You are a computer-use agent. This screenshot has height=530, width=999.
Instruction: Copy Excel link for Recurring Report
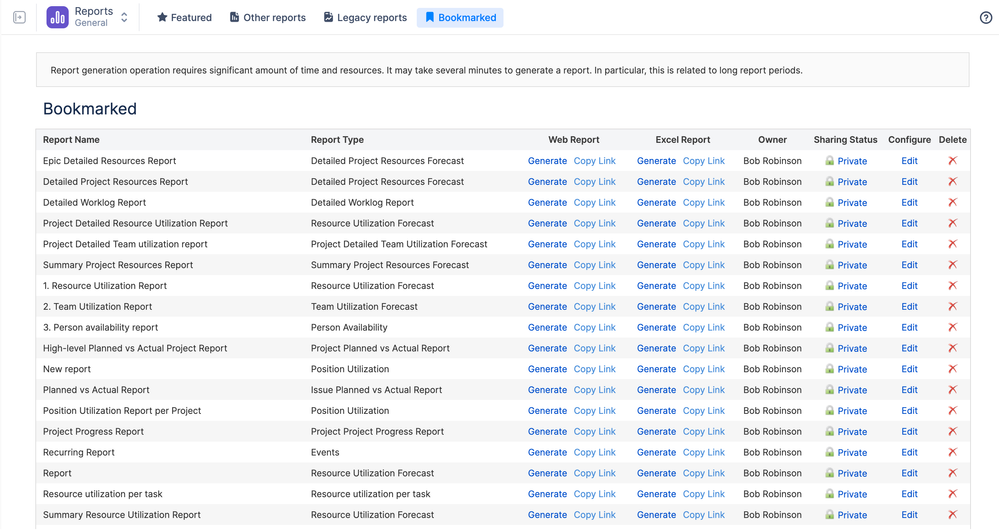704,452
